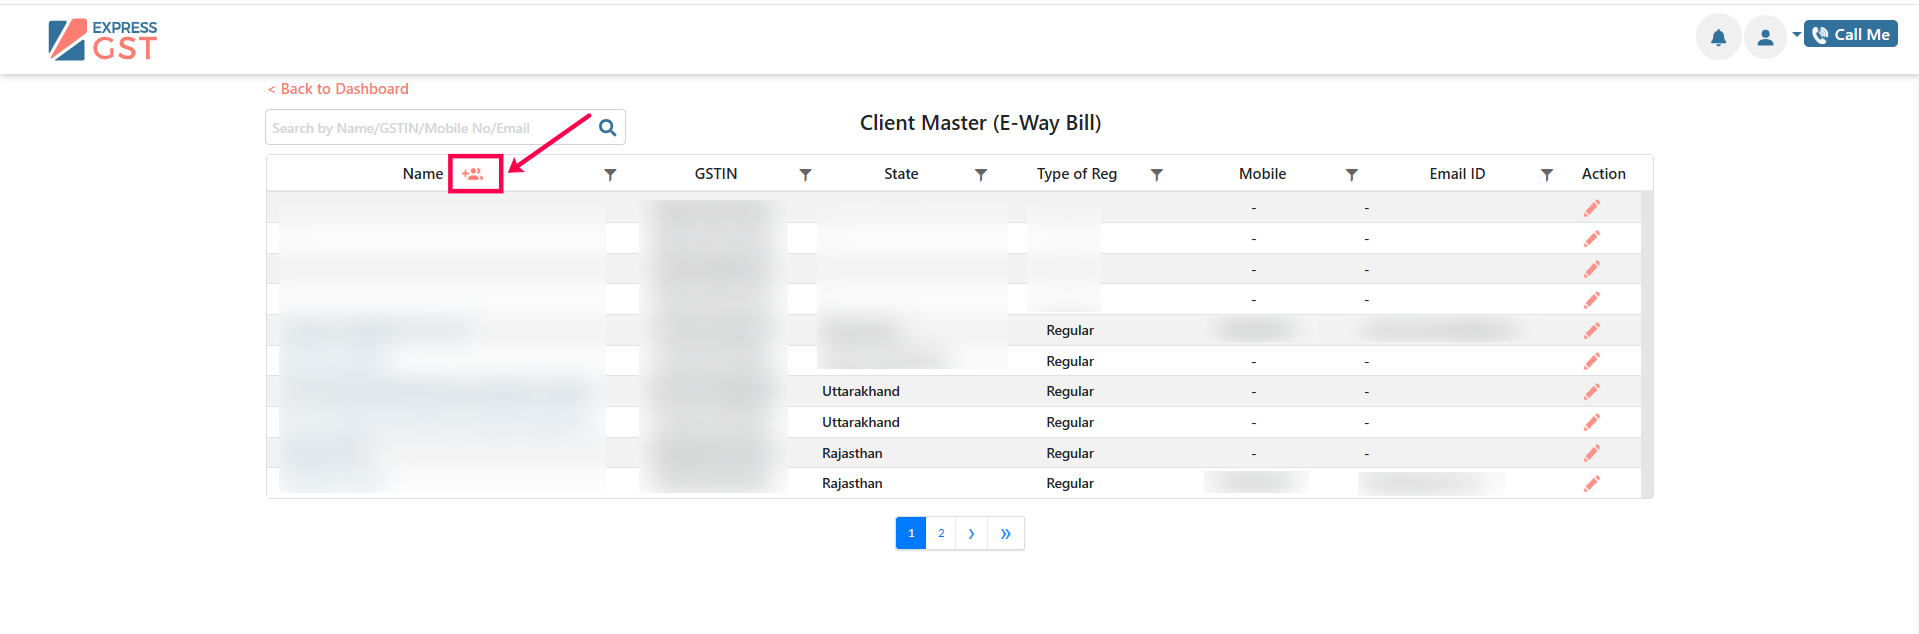
Task: Open the user profile icon
Action: click(x=1765, y=38)
